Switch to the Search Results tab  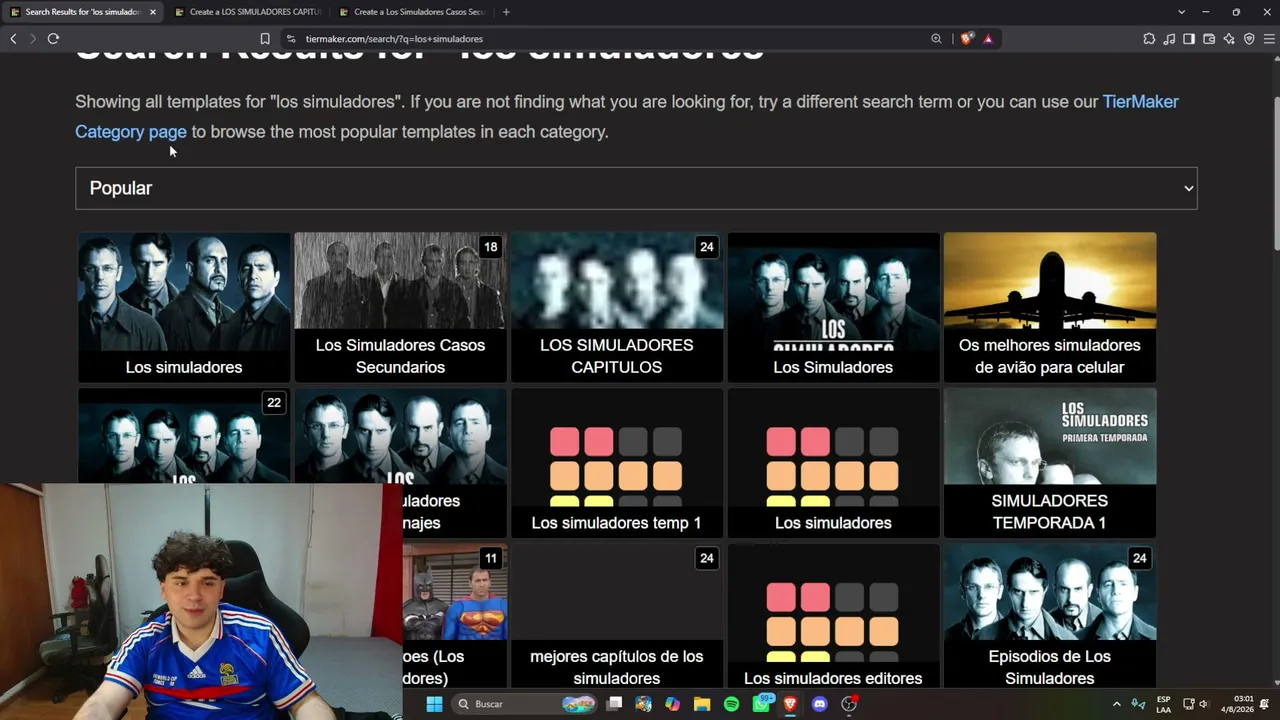tap(82, 12)
